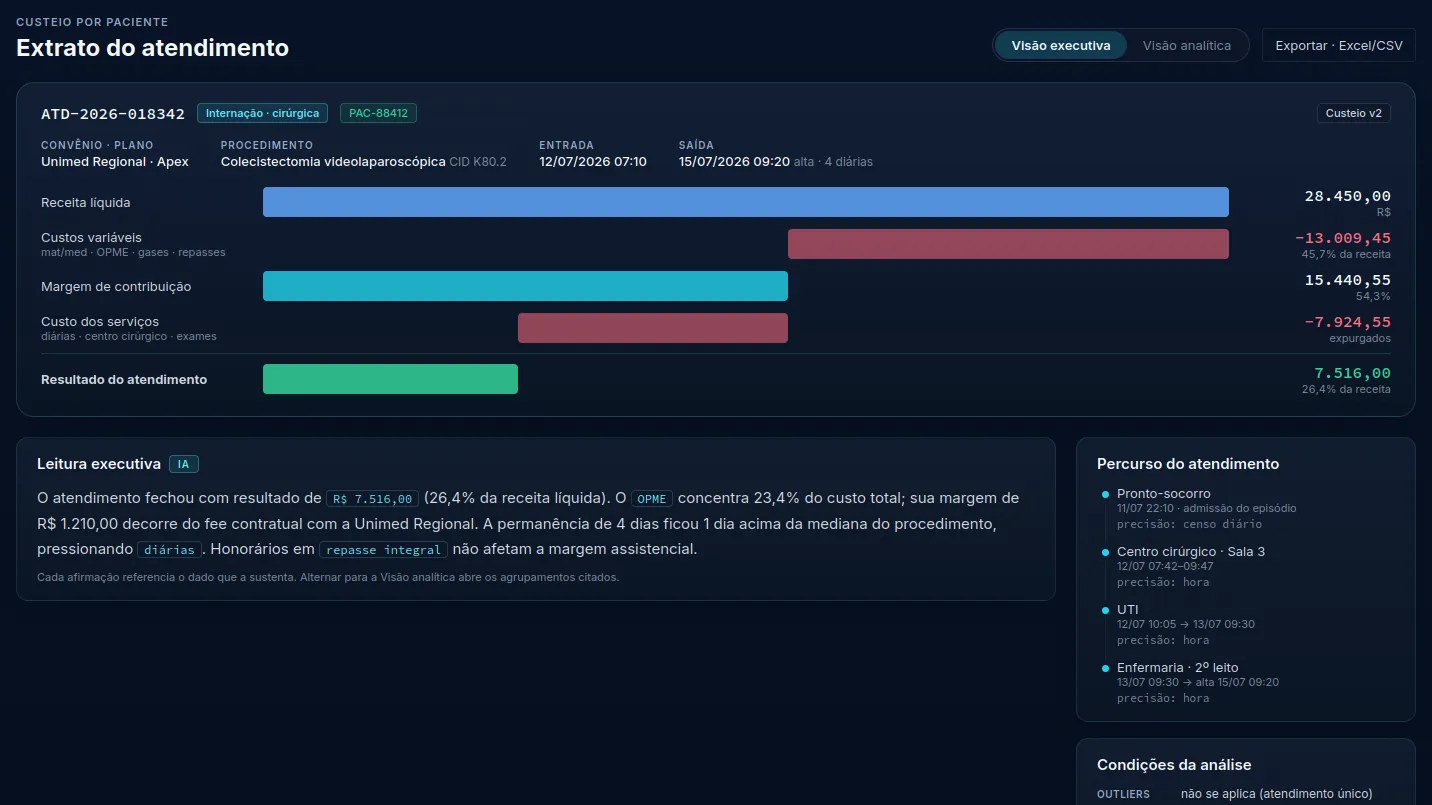Click the blue Receita líquida bar
1432x805 pixels.
pyautogui.click(x=746, y=202)
